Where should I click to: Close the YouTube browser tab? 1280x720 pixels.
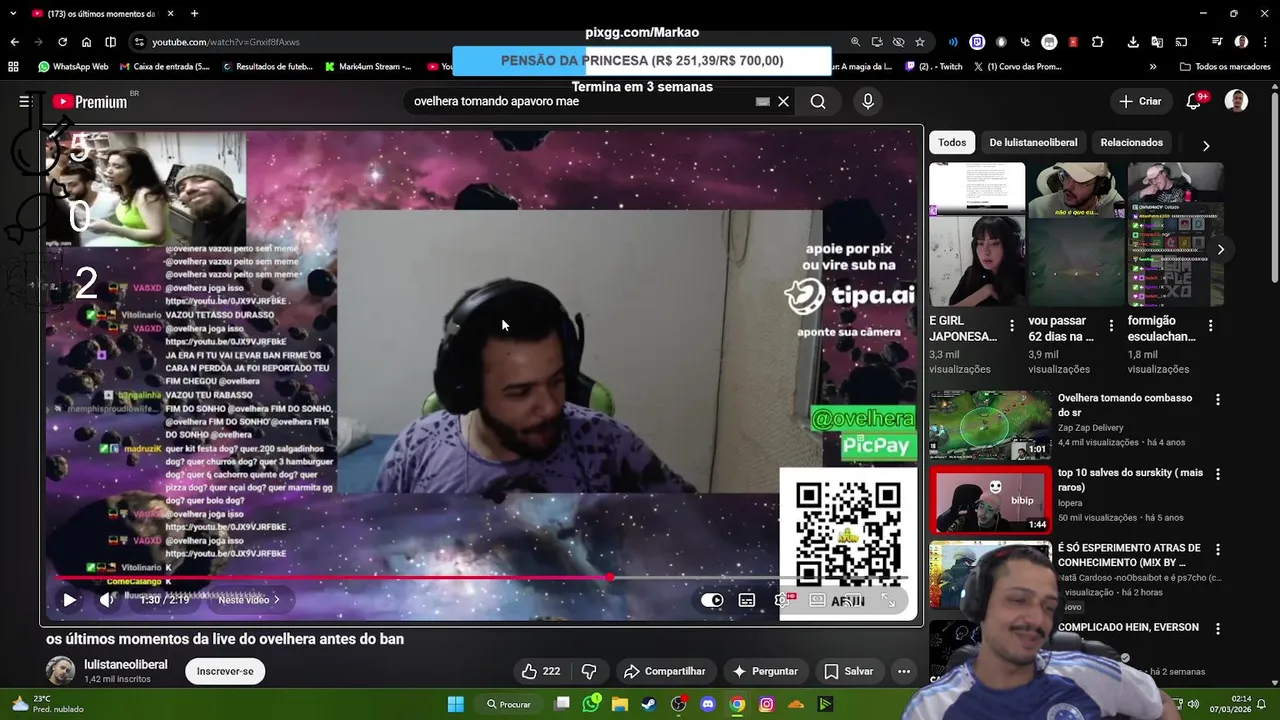pos(170,14)
